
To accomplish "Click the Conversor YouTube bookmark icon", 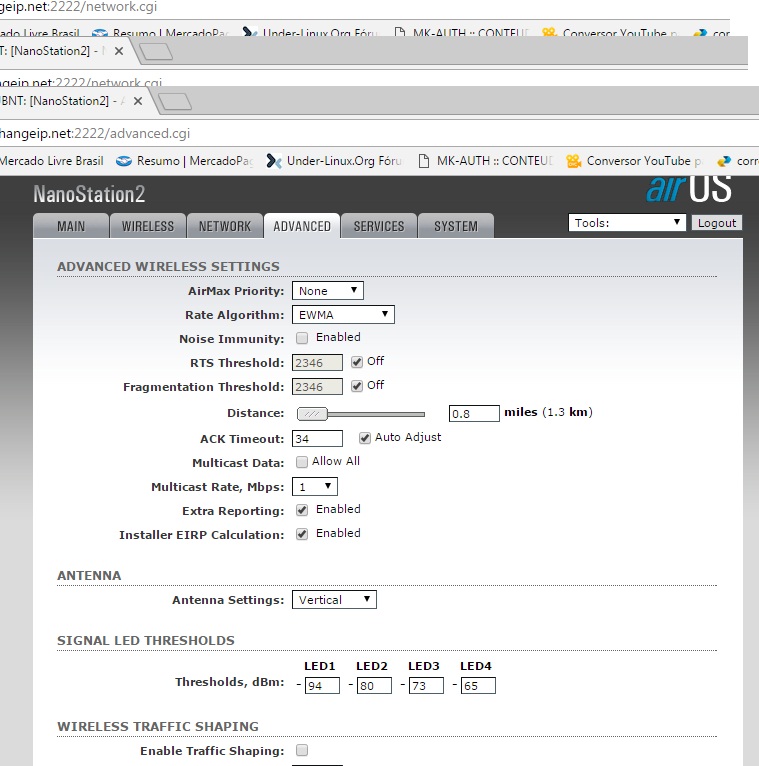I will pyautogui.click(x=573, y=161).
